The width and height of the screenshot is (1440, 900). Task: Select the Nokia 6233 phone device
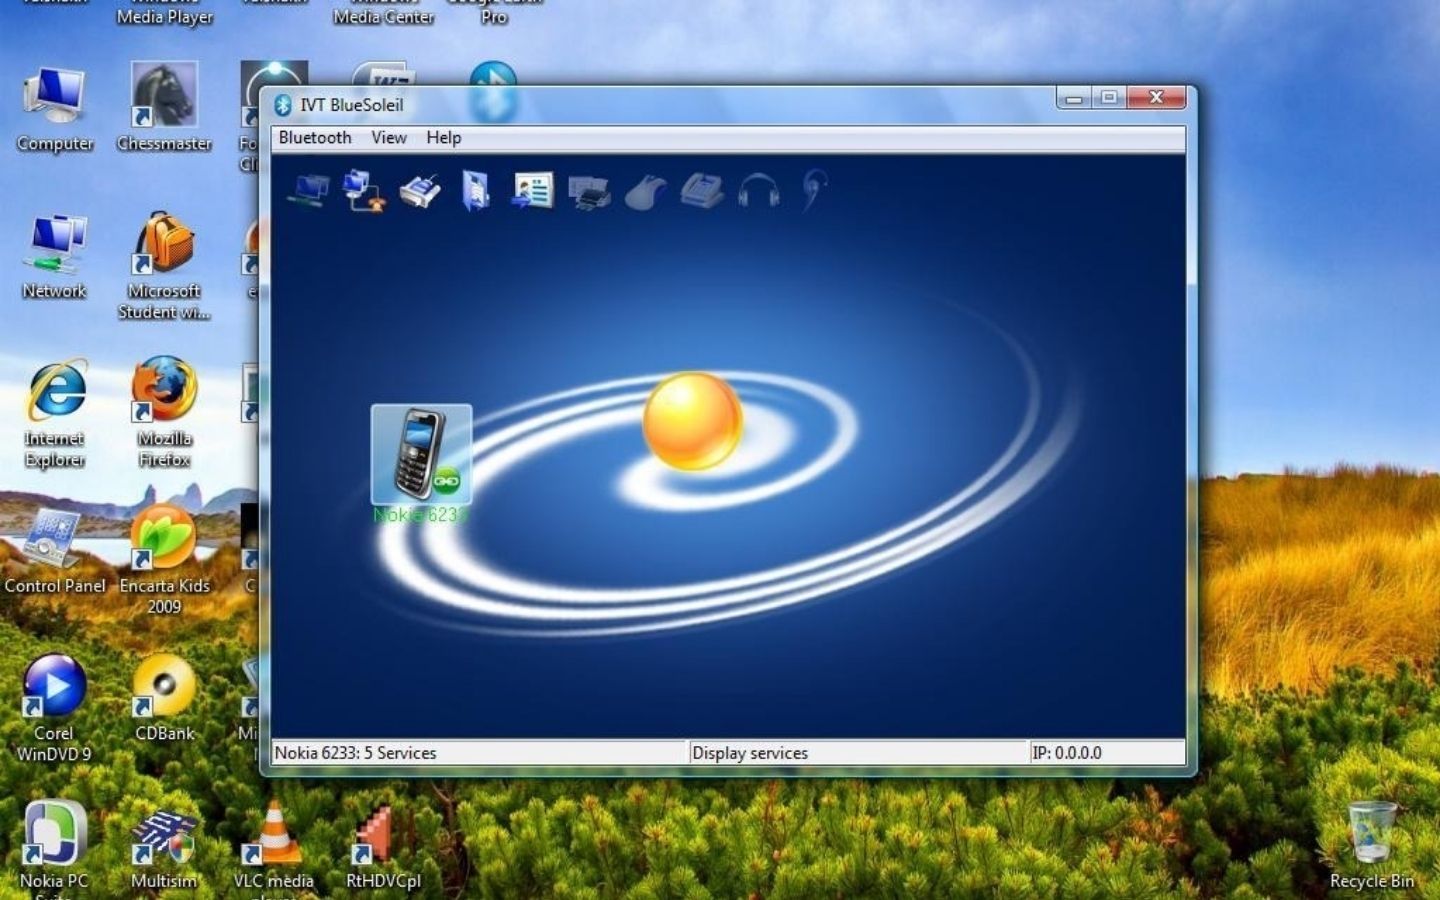tap(421, 455)
